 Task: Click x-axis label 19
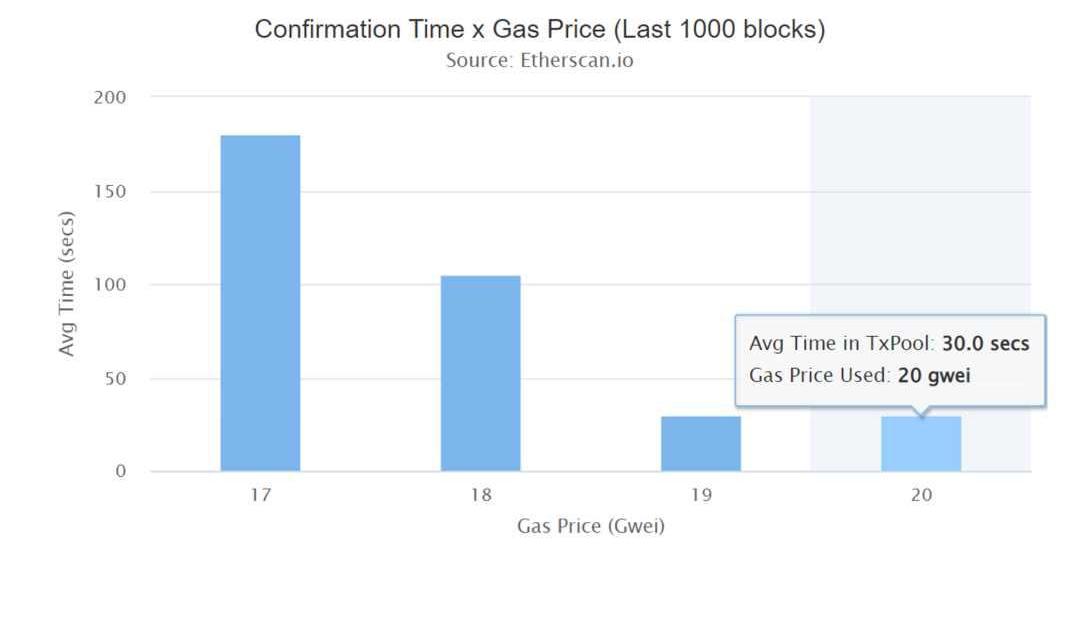pos(701,494)
